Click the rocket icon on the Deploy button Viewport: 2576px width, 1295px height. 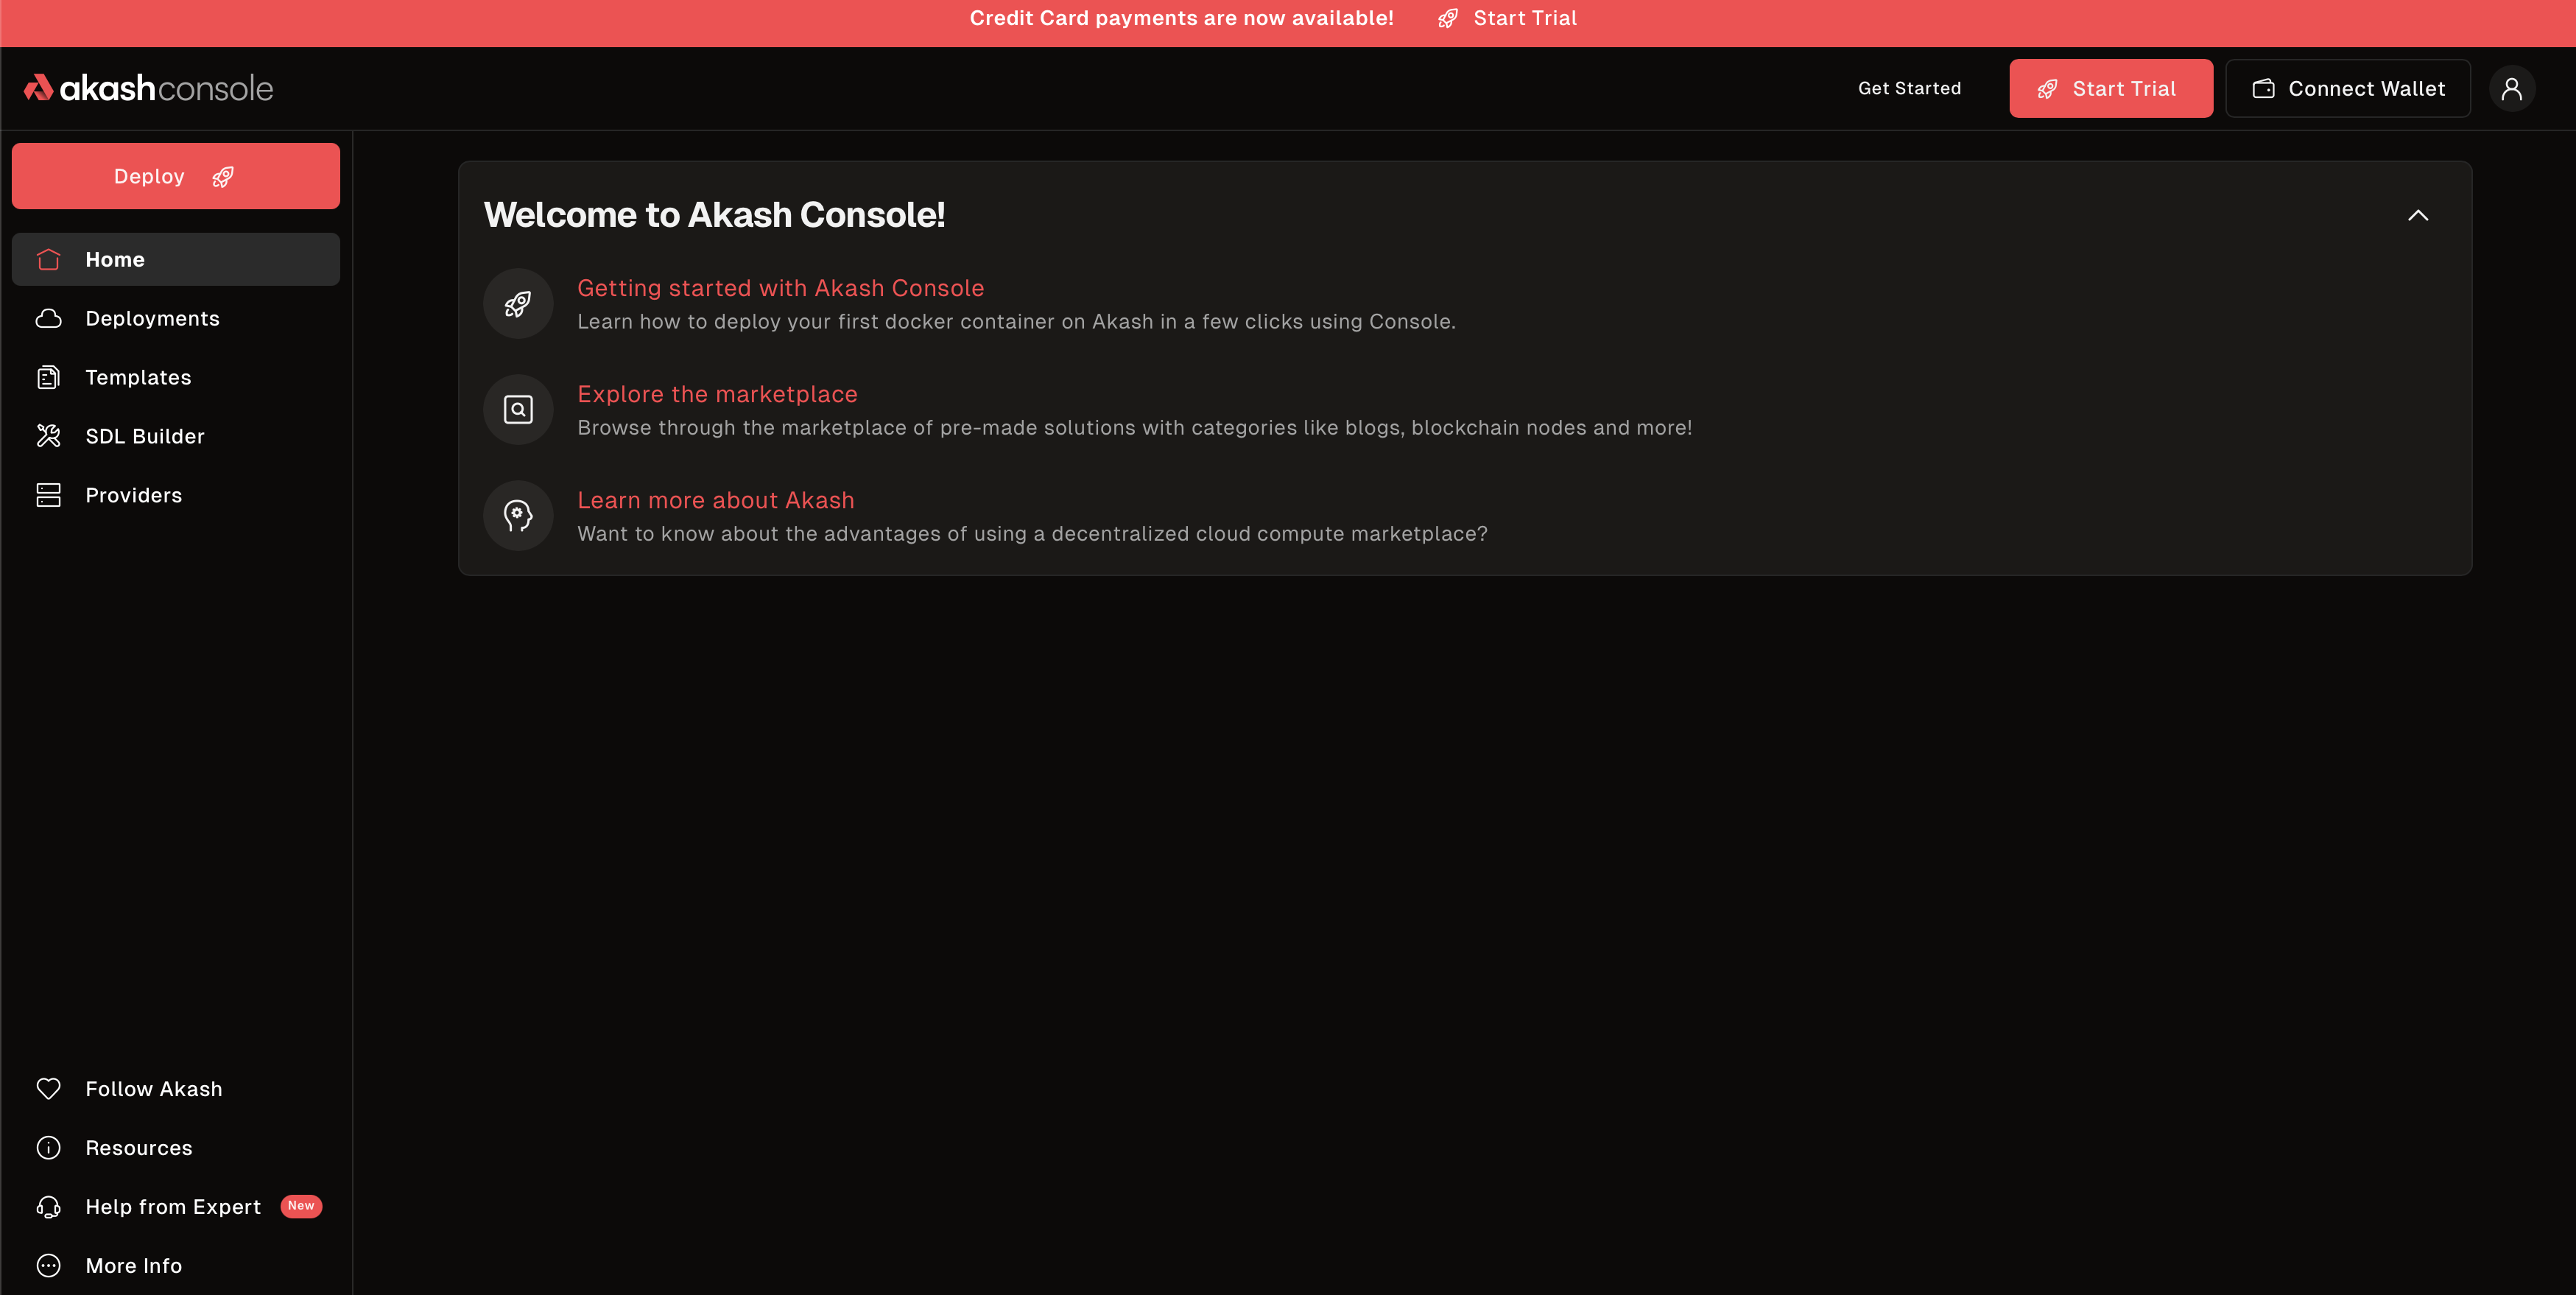pos(222,176)
